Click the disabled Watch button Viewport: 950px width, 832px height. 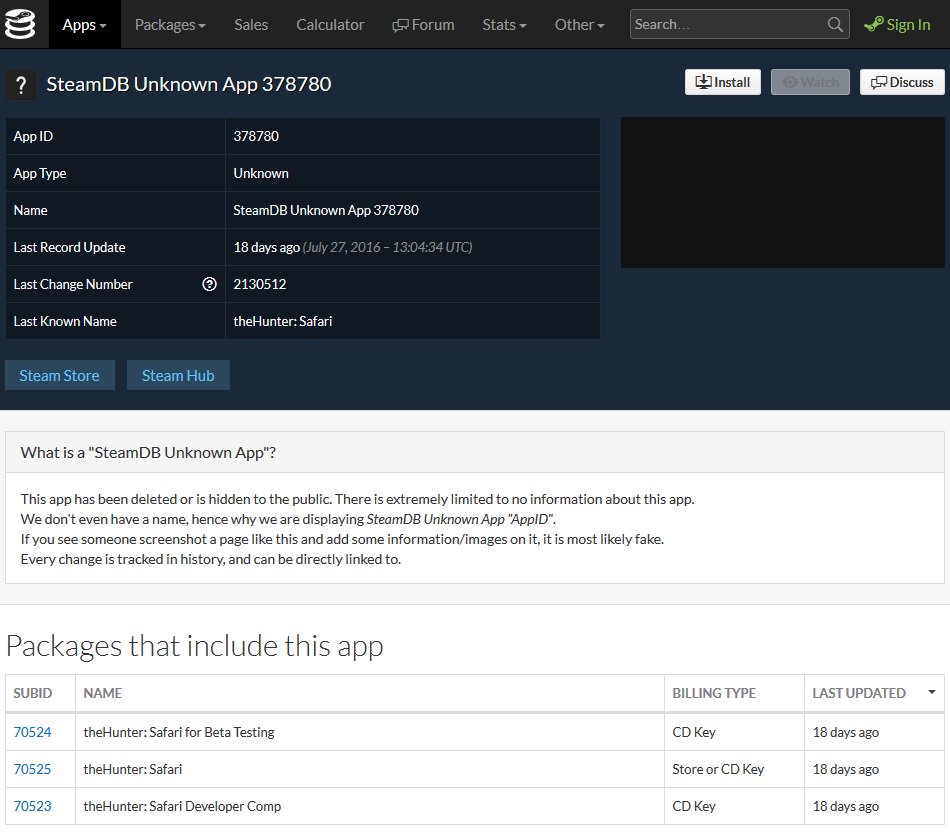(x=810, y=82)
